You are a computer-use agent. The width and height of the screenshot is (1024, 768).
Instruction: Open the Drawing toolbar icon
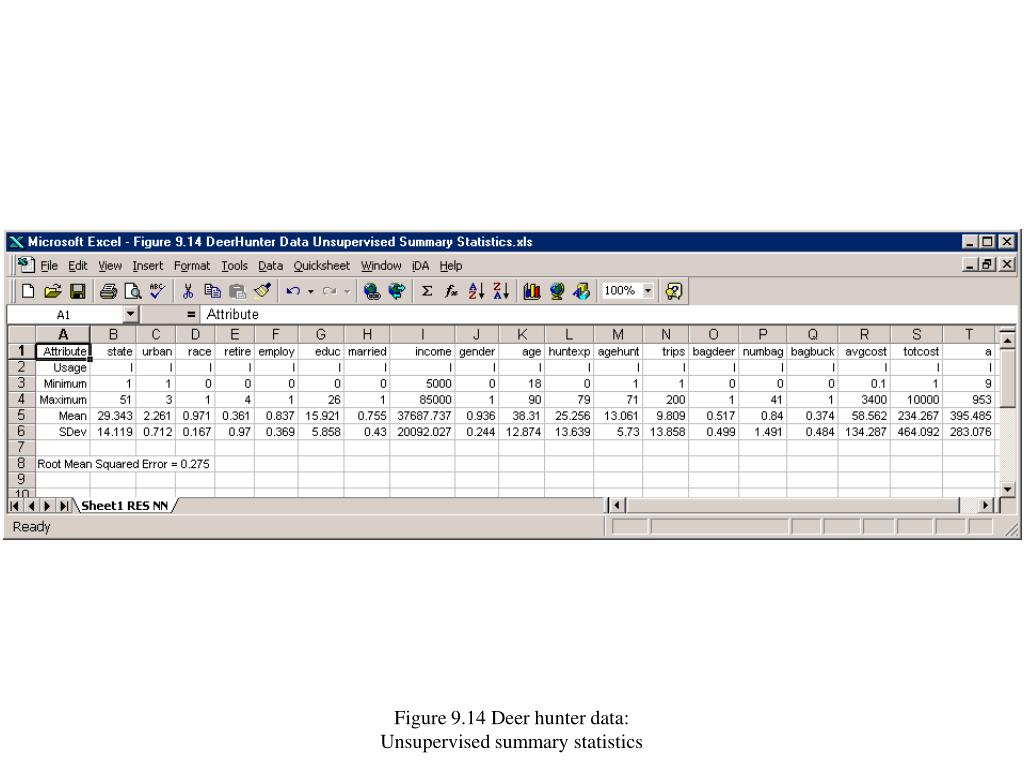tap(581, 291)
